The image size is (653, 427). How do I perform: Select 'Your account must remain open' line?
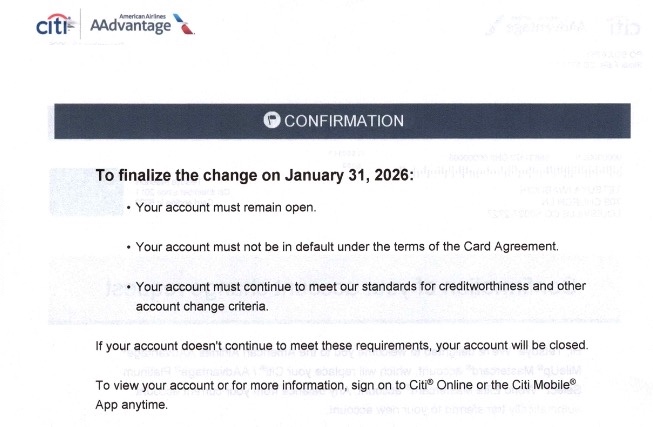(x=225, y=208)
